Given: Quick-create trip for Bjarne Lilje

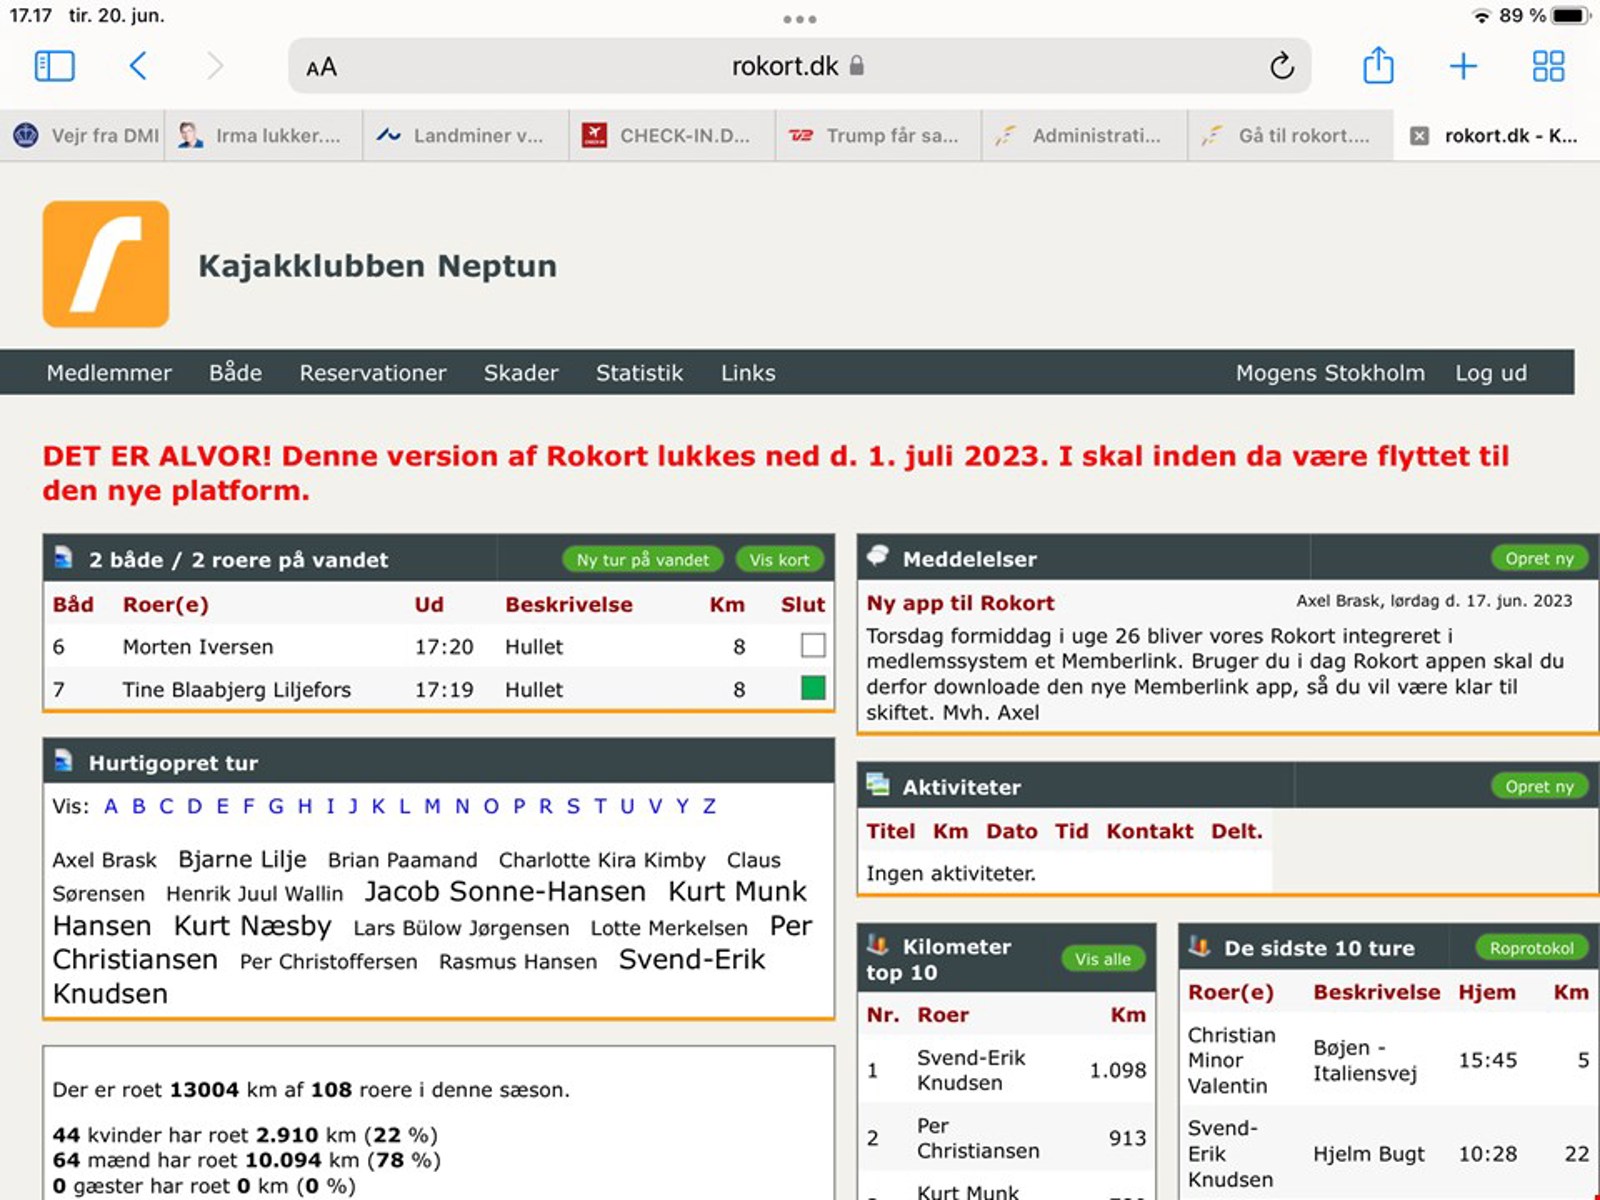Looking at the screenshot, I should pyautogui.click(x=242, y=859).
